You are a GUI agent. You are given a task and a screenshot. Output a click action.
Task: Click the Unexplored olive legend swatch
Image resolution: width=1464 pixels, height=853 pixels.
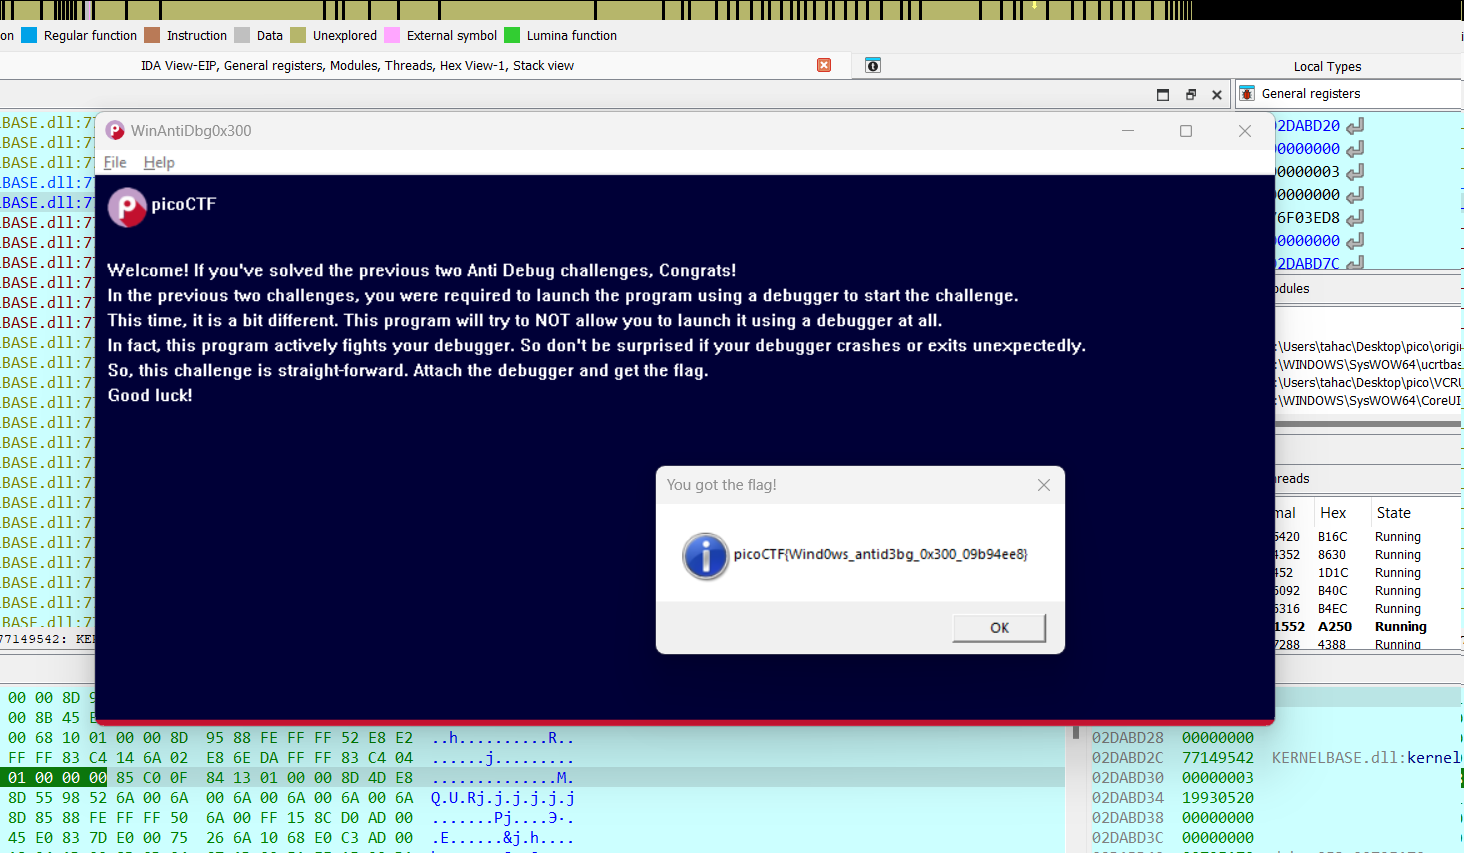(298, 35)
